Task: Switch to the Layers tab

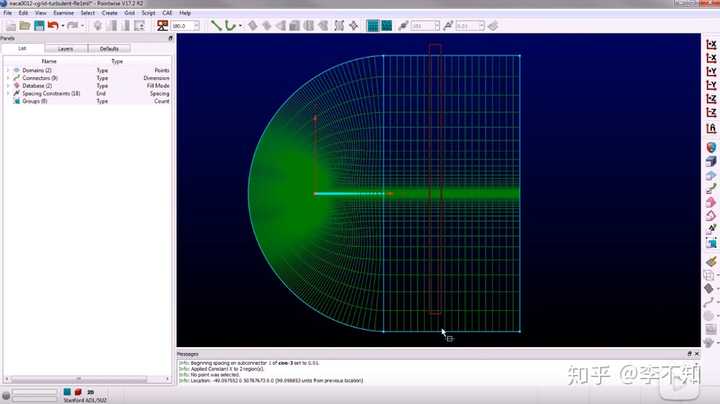Action: (66, 49)
